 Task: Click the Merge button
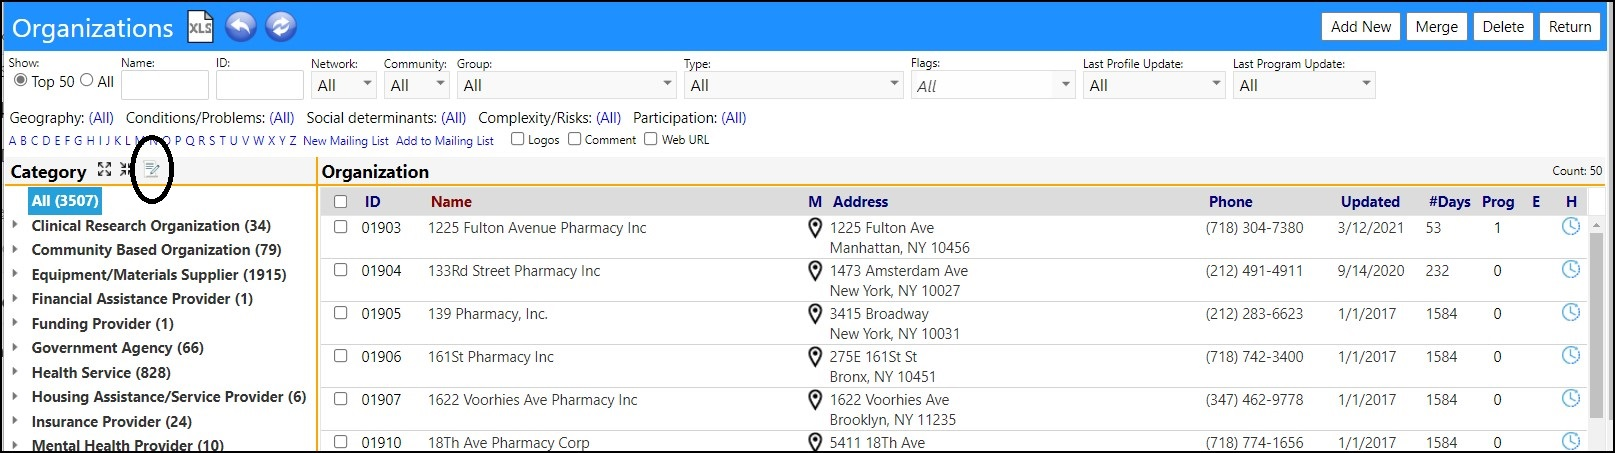1437,27
